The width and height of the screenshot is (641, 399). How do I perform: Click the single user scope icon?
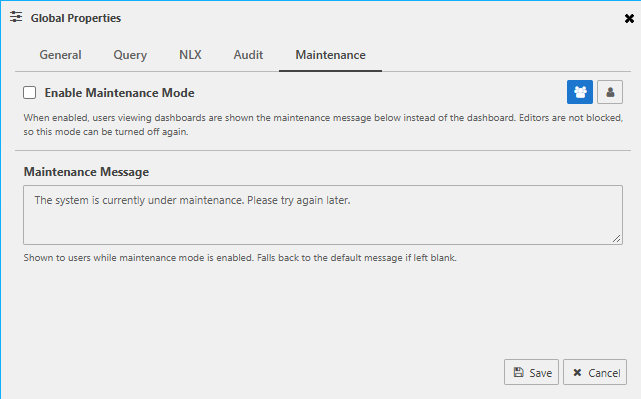(x=610, y=92)
